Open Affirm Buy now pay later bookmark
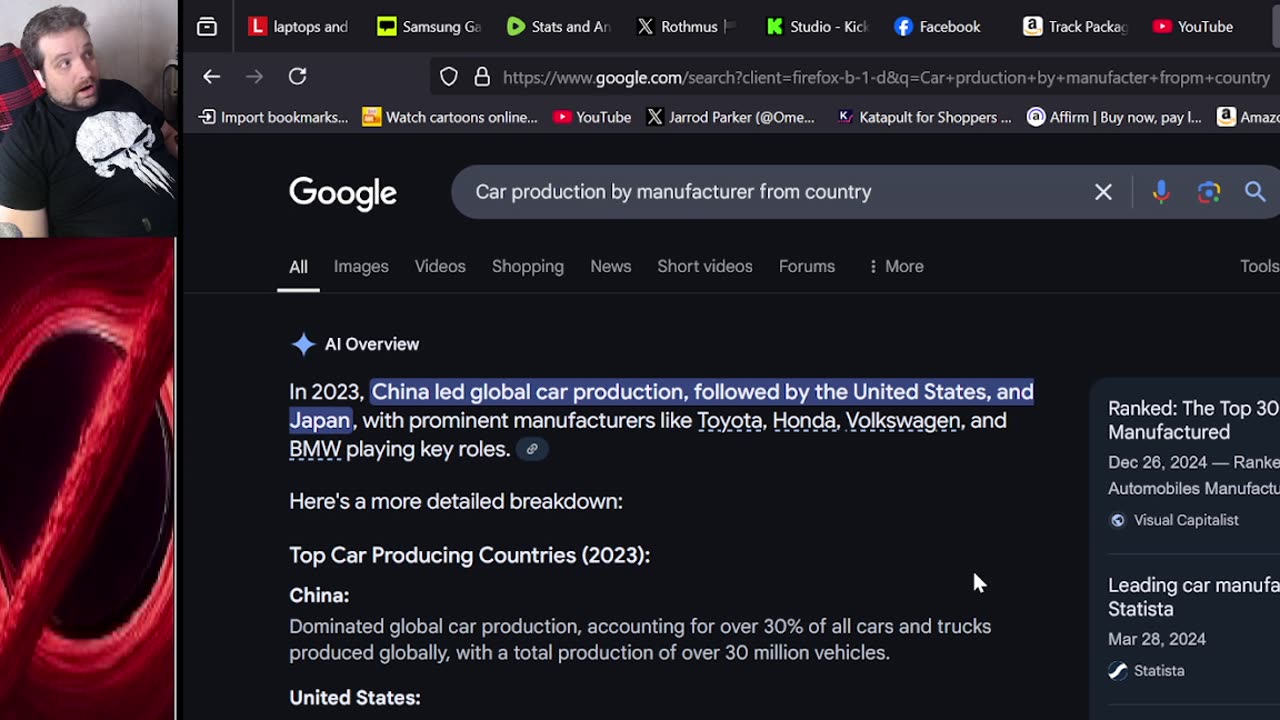1280x720 pixels. [x=1114, y=117]
